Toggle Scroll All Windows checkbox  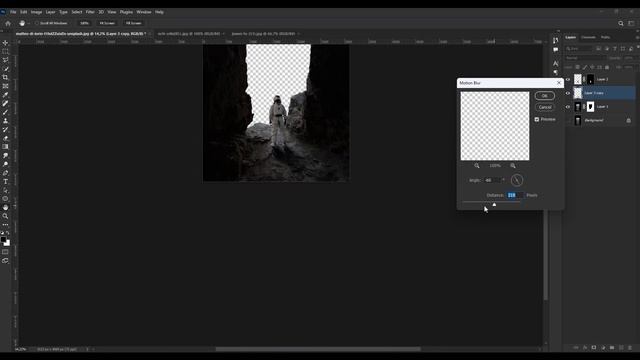point(36,23)
